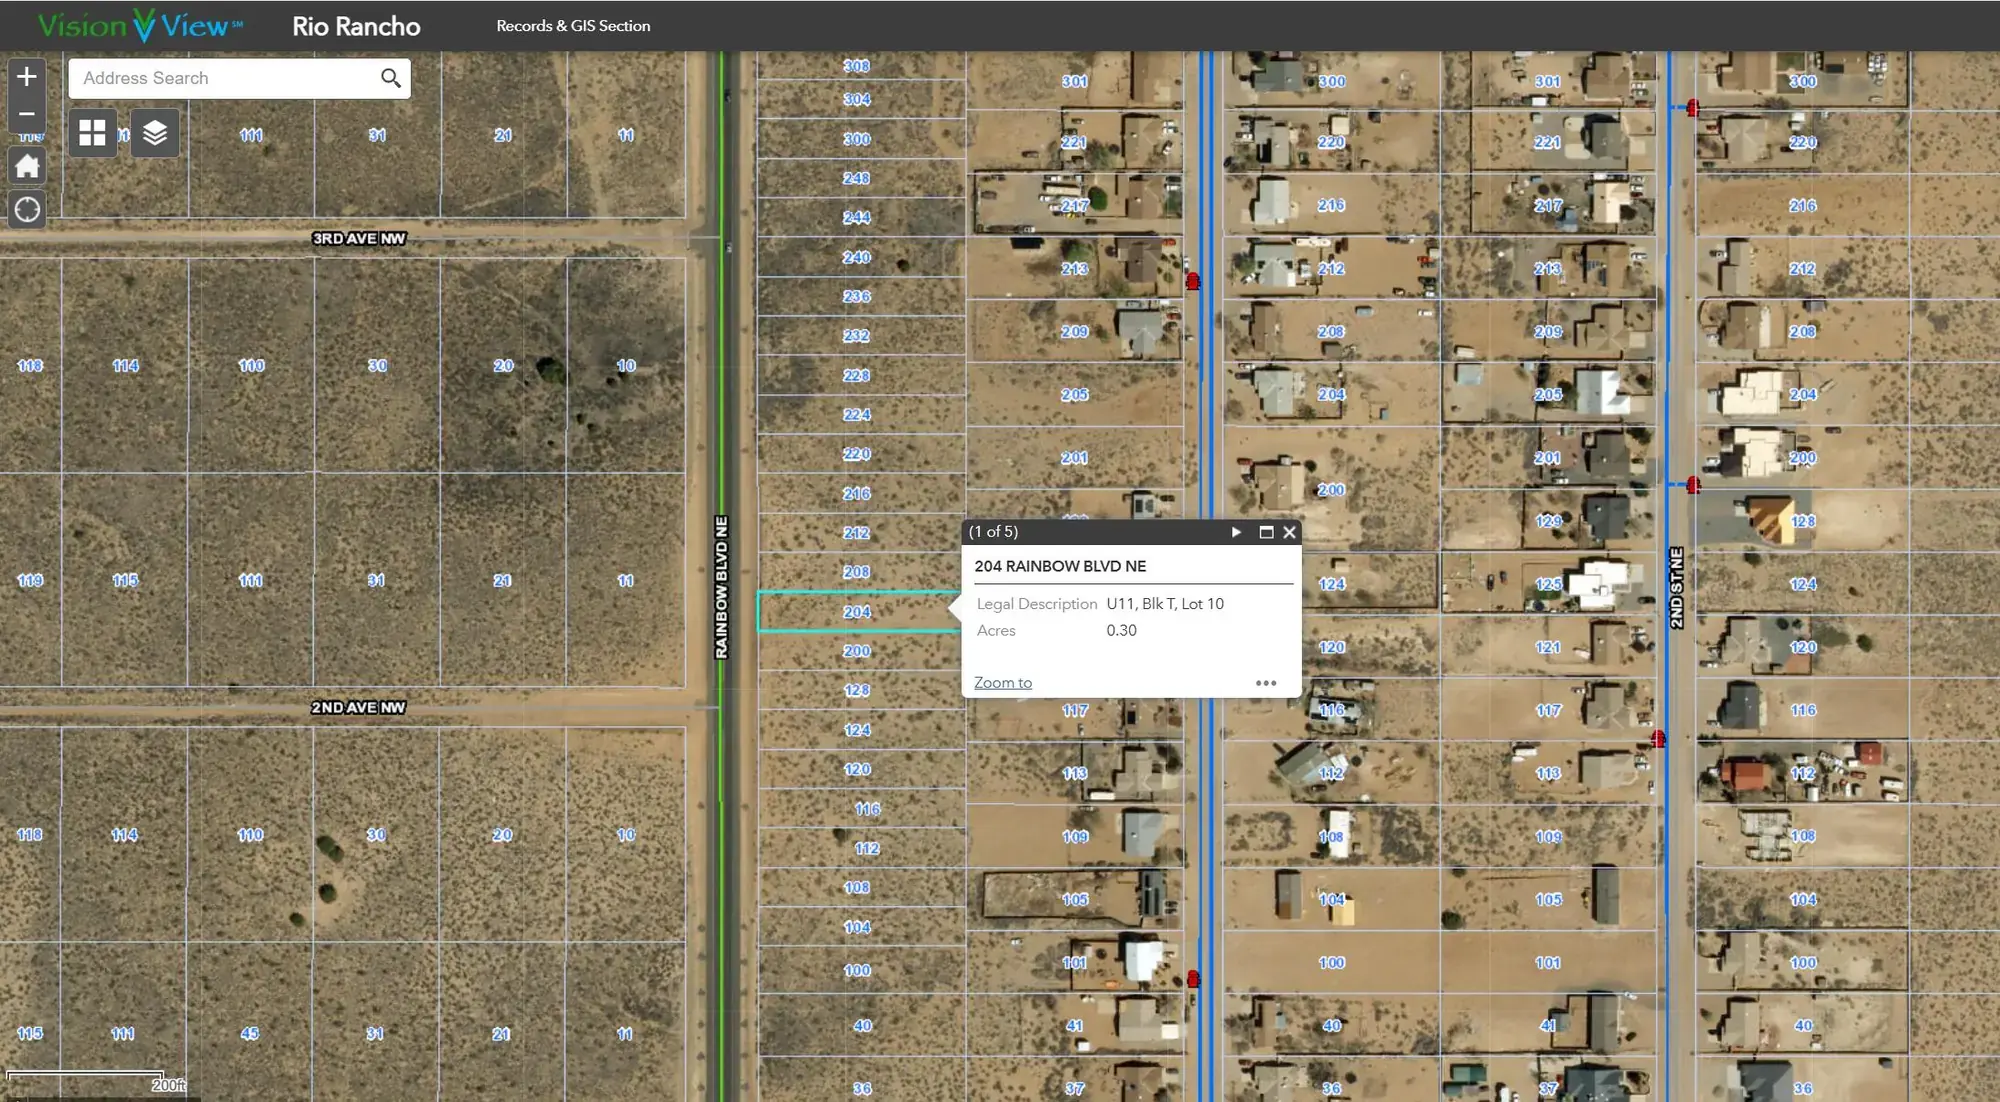Click the default extent home icon
Viewport: 2000px width, 1102px height.
pos(27,166)
